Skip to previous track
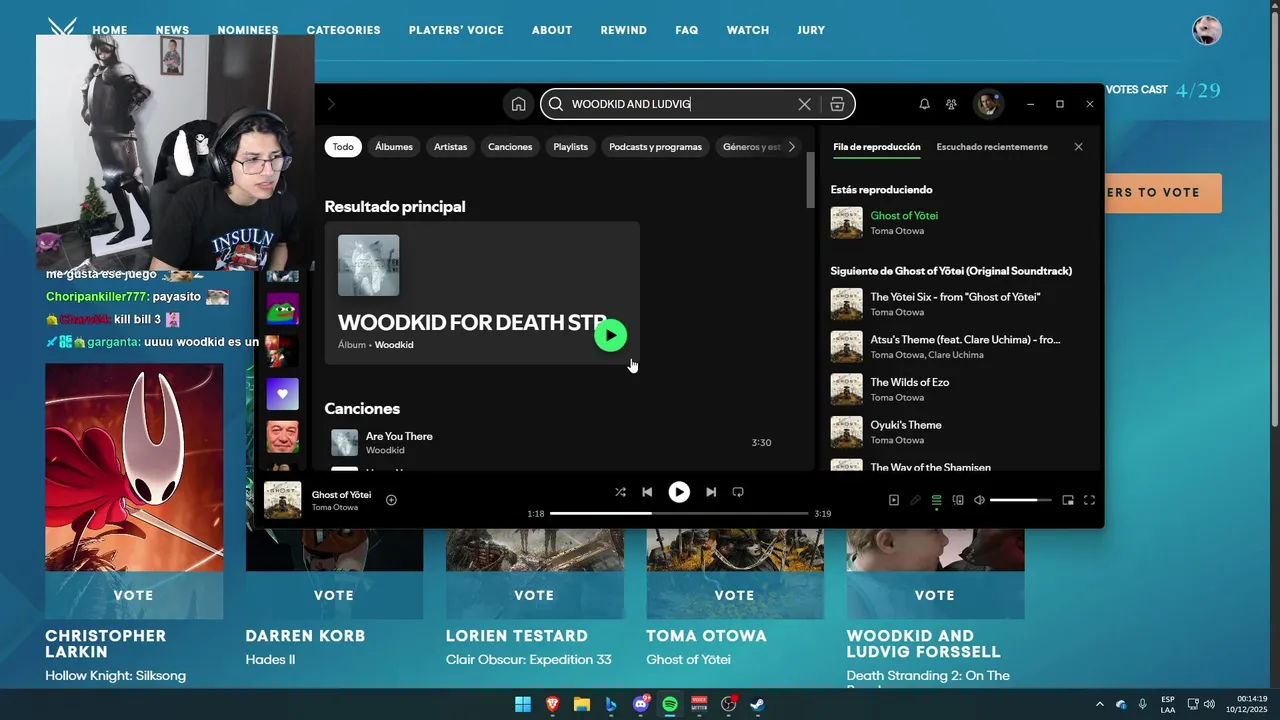 click(x=647, y=492)
